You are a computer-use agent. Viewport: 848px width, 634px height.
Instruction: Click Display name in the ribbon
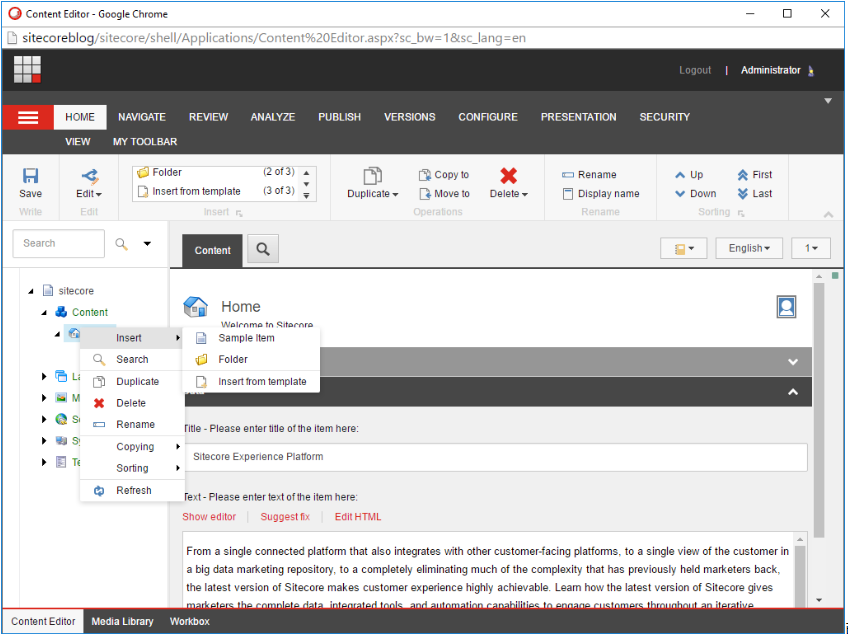click(x=601, y=194)
